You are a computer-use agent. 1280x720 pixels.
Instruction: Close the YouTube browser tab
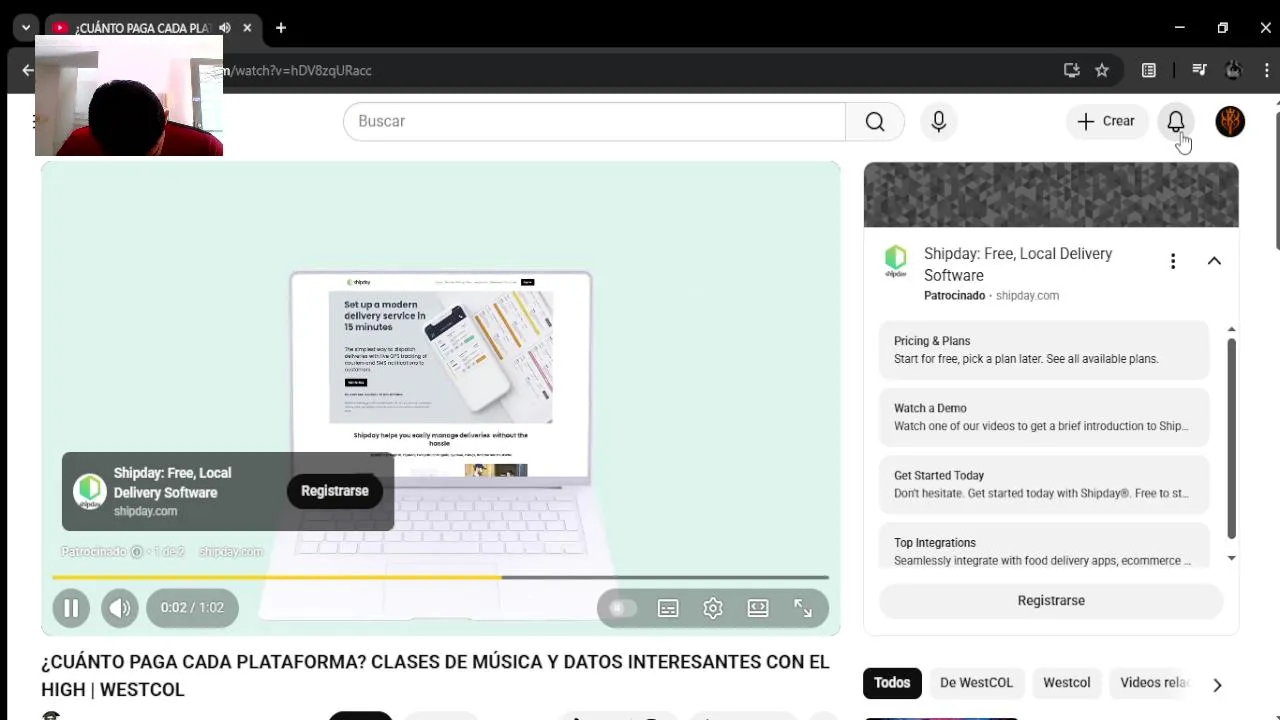pos(247,28)
